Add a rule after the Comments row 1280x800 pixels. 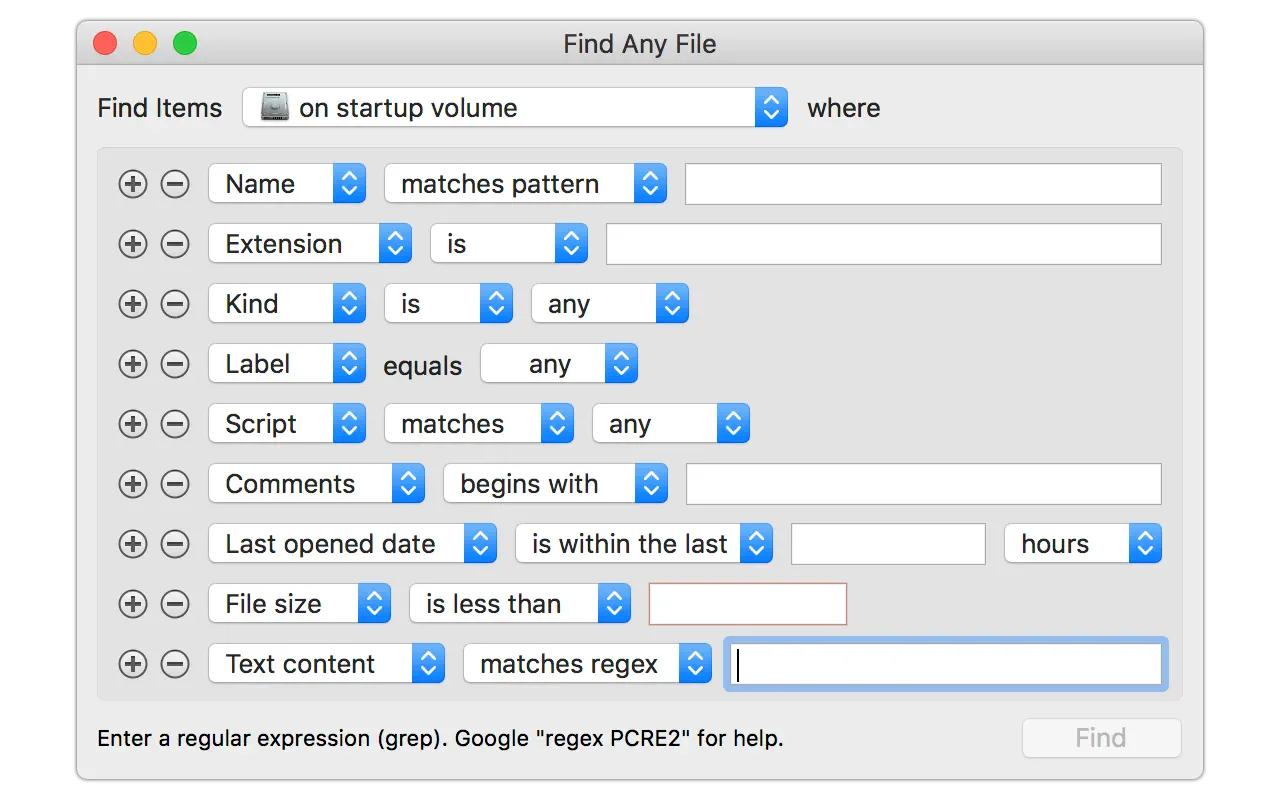point(132,484)
